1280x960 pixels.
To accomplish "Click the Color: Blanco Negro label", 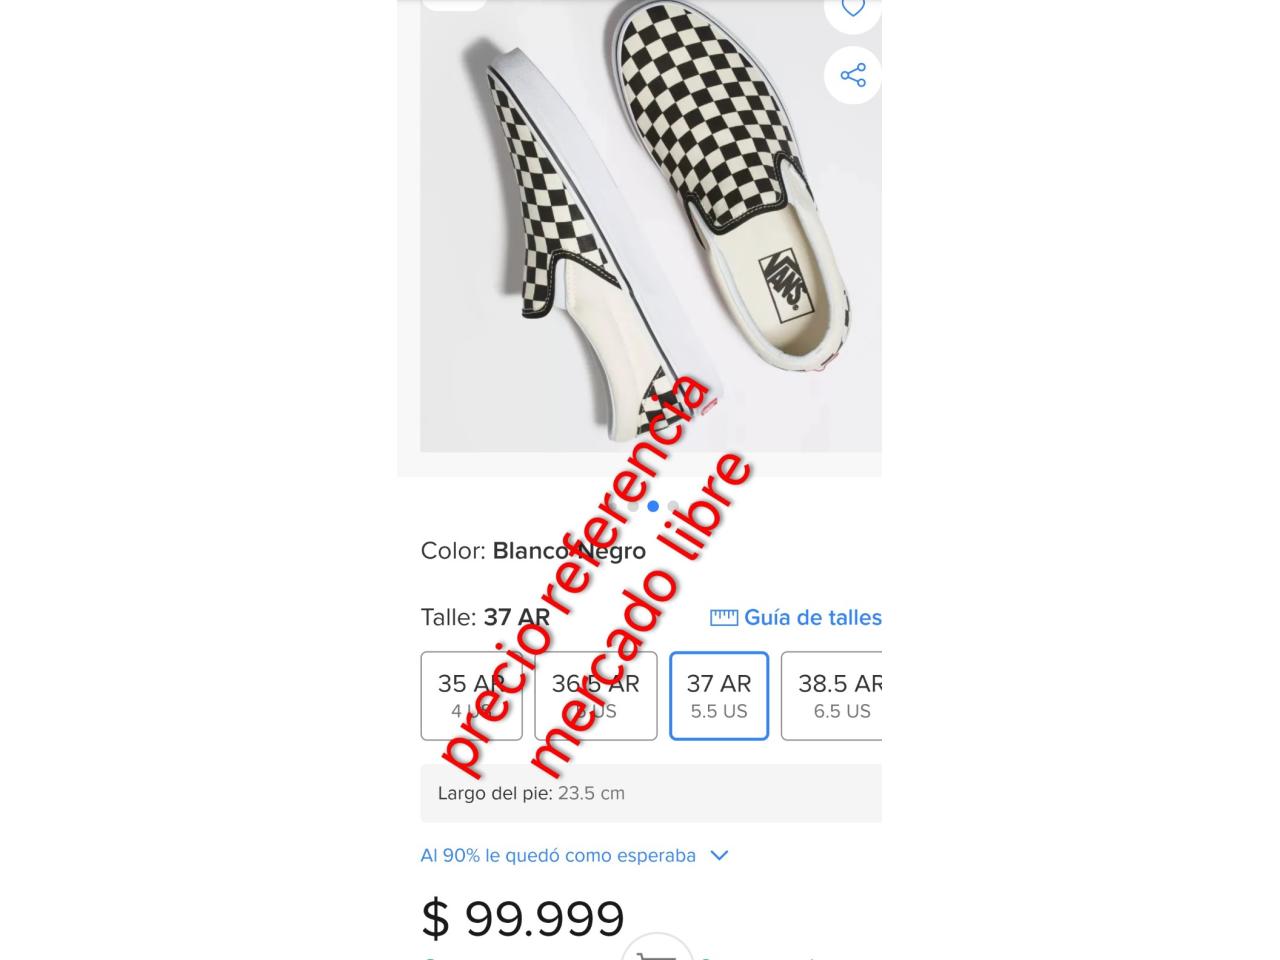I will click(533, 551).
